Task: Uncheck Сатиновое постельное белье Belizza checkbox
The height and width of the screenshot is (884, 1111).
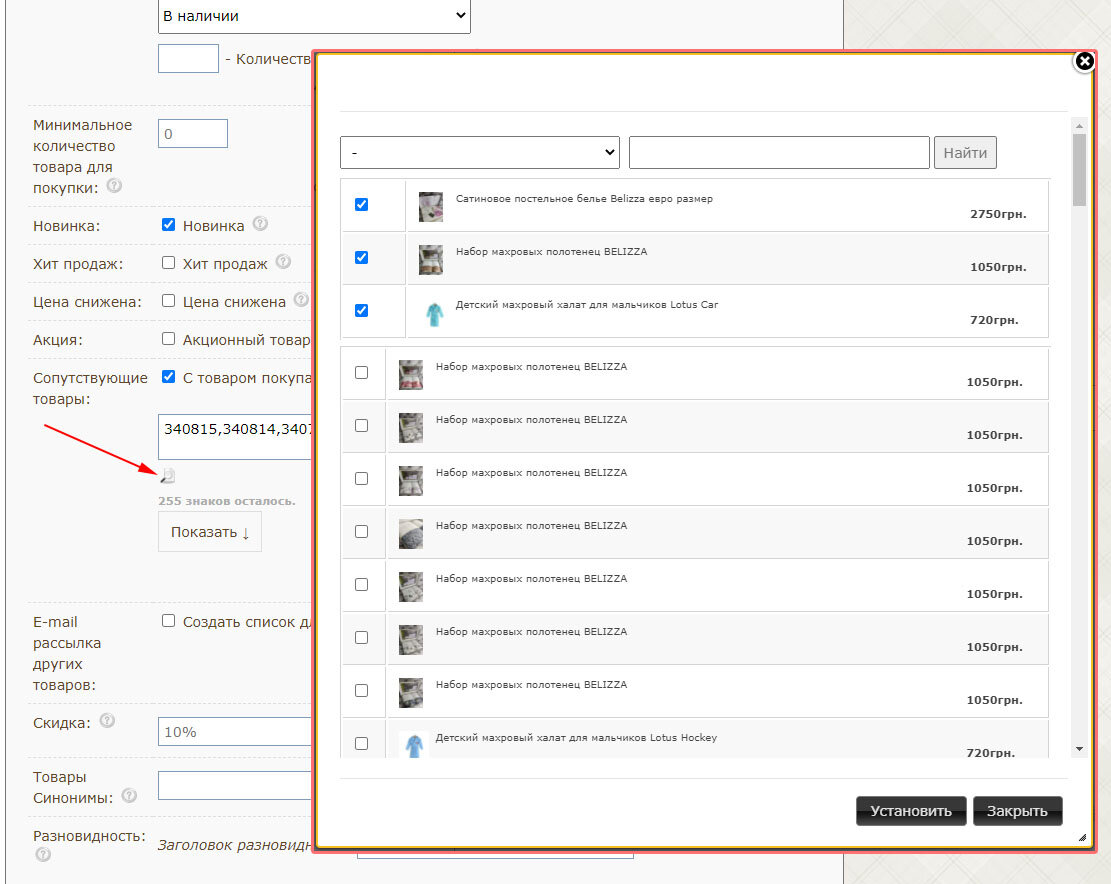Action: 362,204
